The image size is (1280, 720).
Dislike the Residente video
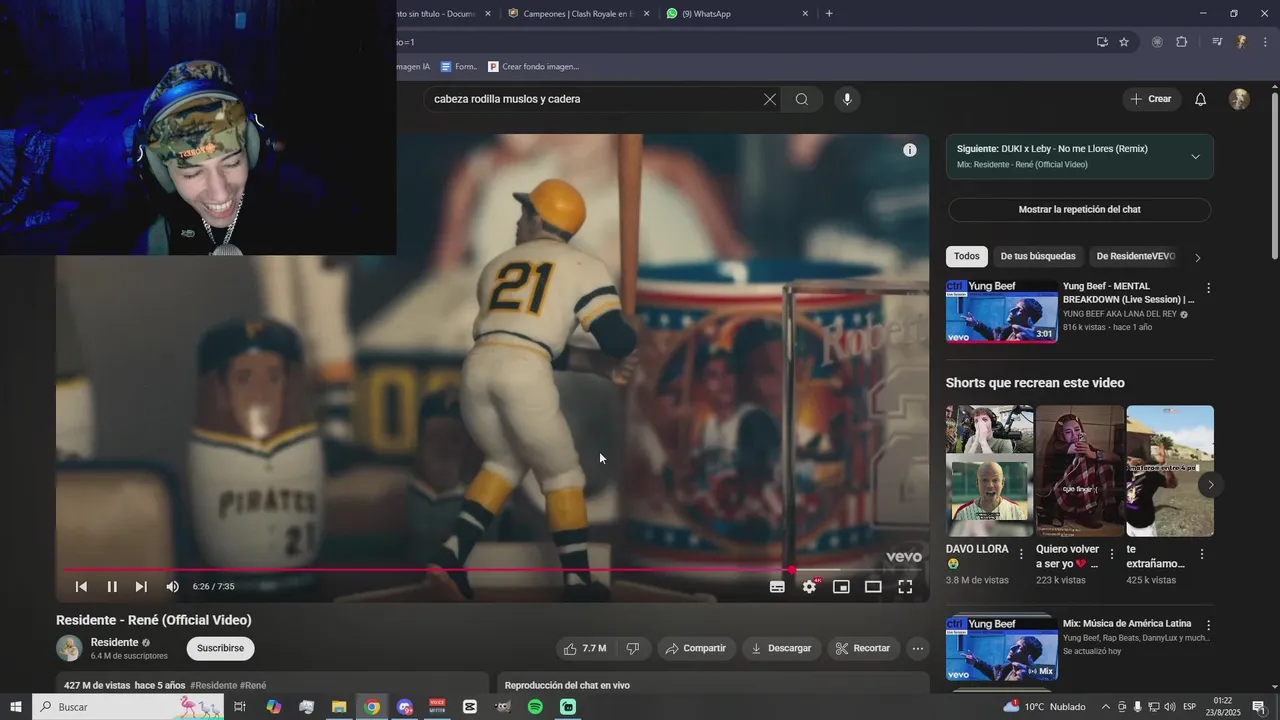(x=632, y=648)
